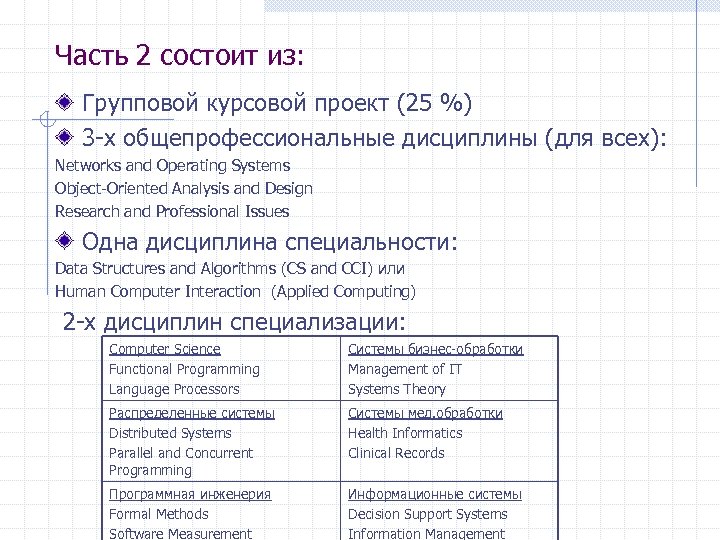
Task: Open the underlined 'Computer Science' heading
Action: pos(164,349)
